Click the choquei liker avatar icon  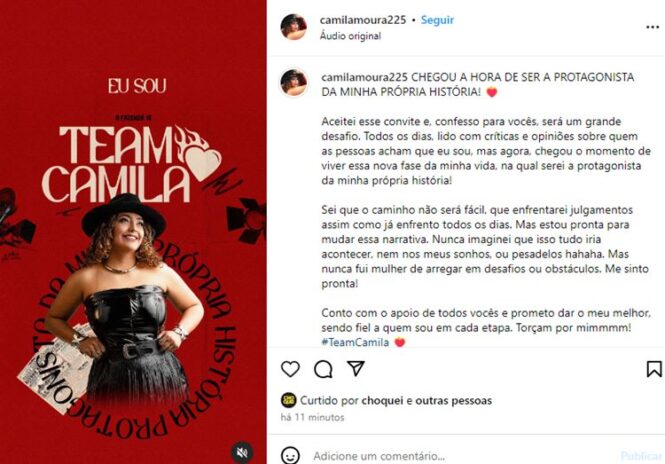(288, 400)
